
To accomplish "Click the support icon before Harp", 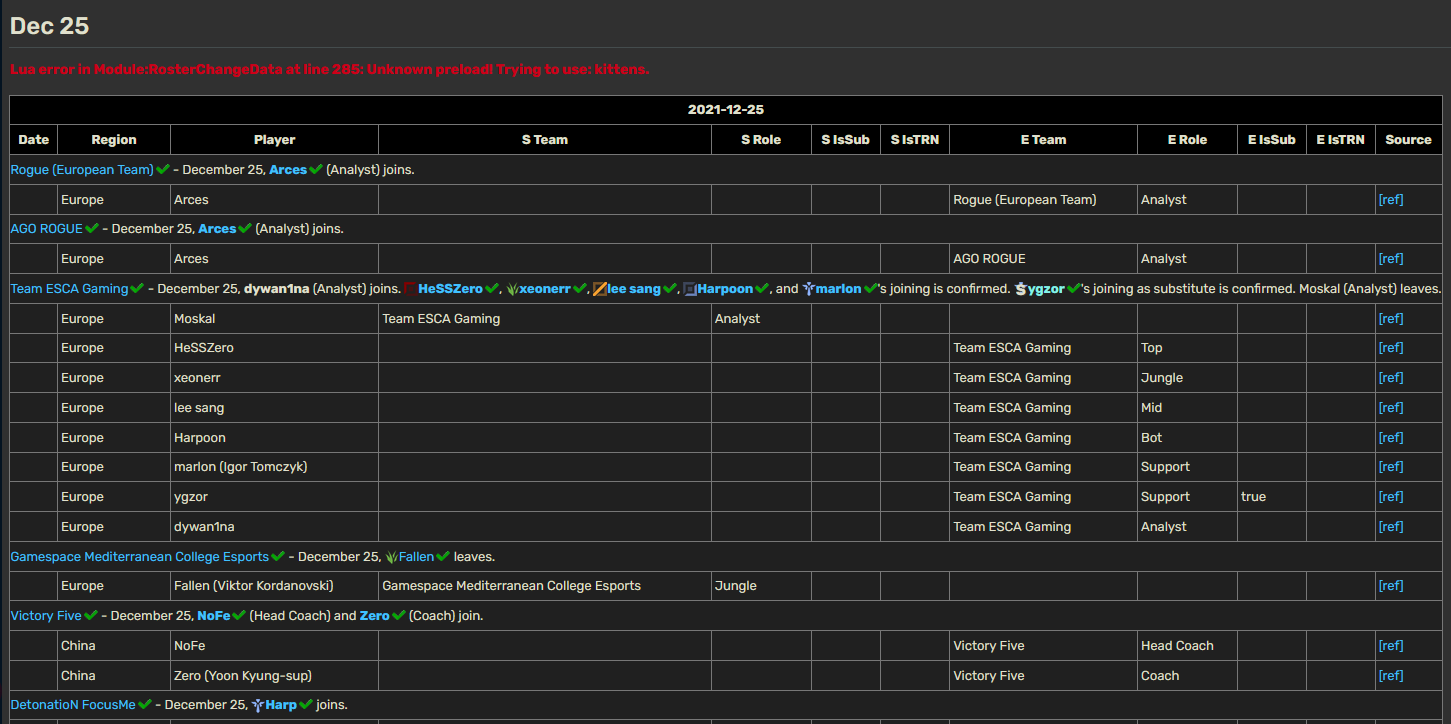I will click(258, 705).
